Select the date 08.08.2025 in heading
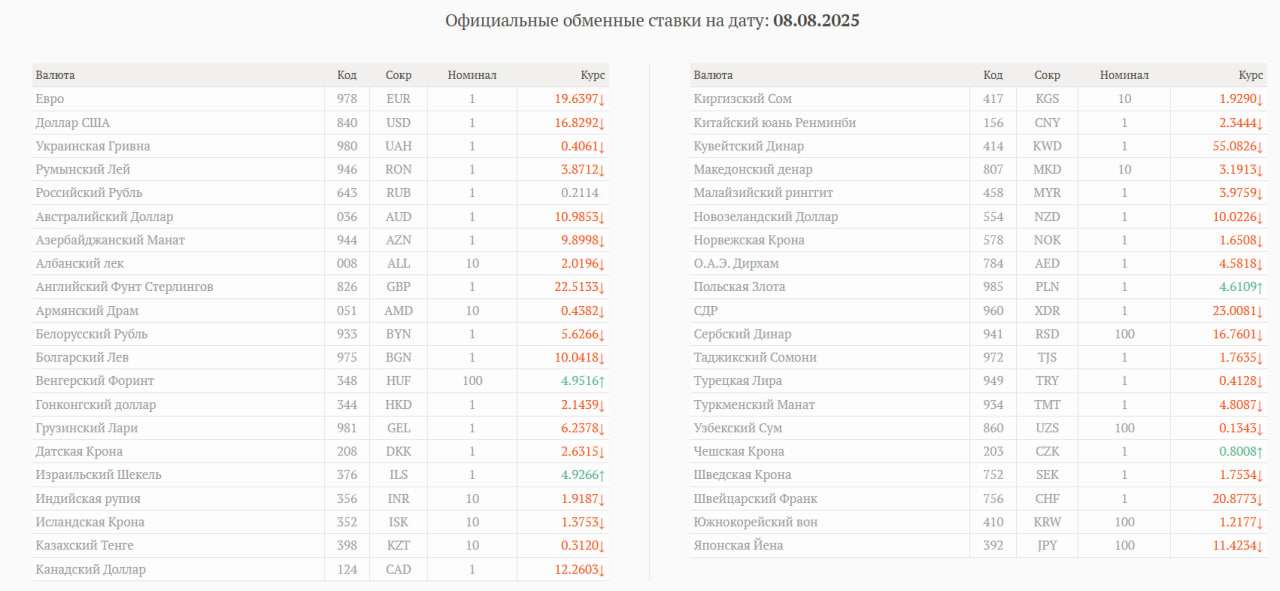The image size is (1280, 591). click(x=816, y=20)
